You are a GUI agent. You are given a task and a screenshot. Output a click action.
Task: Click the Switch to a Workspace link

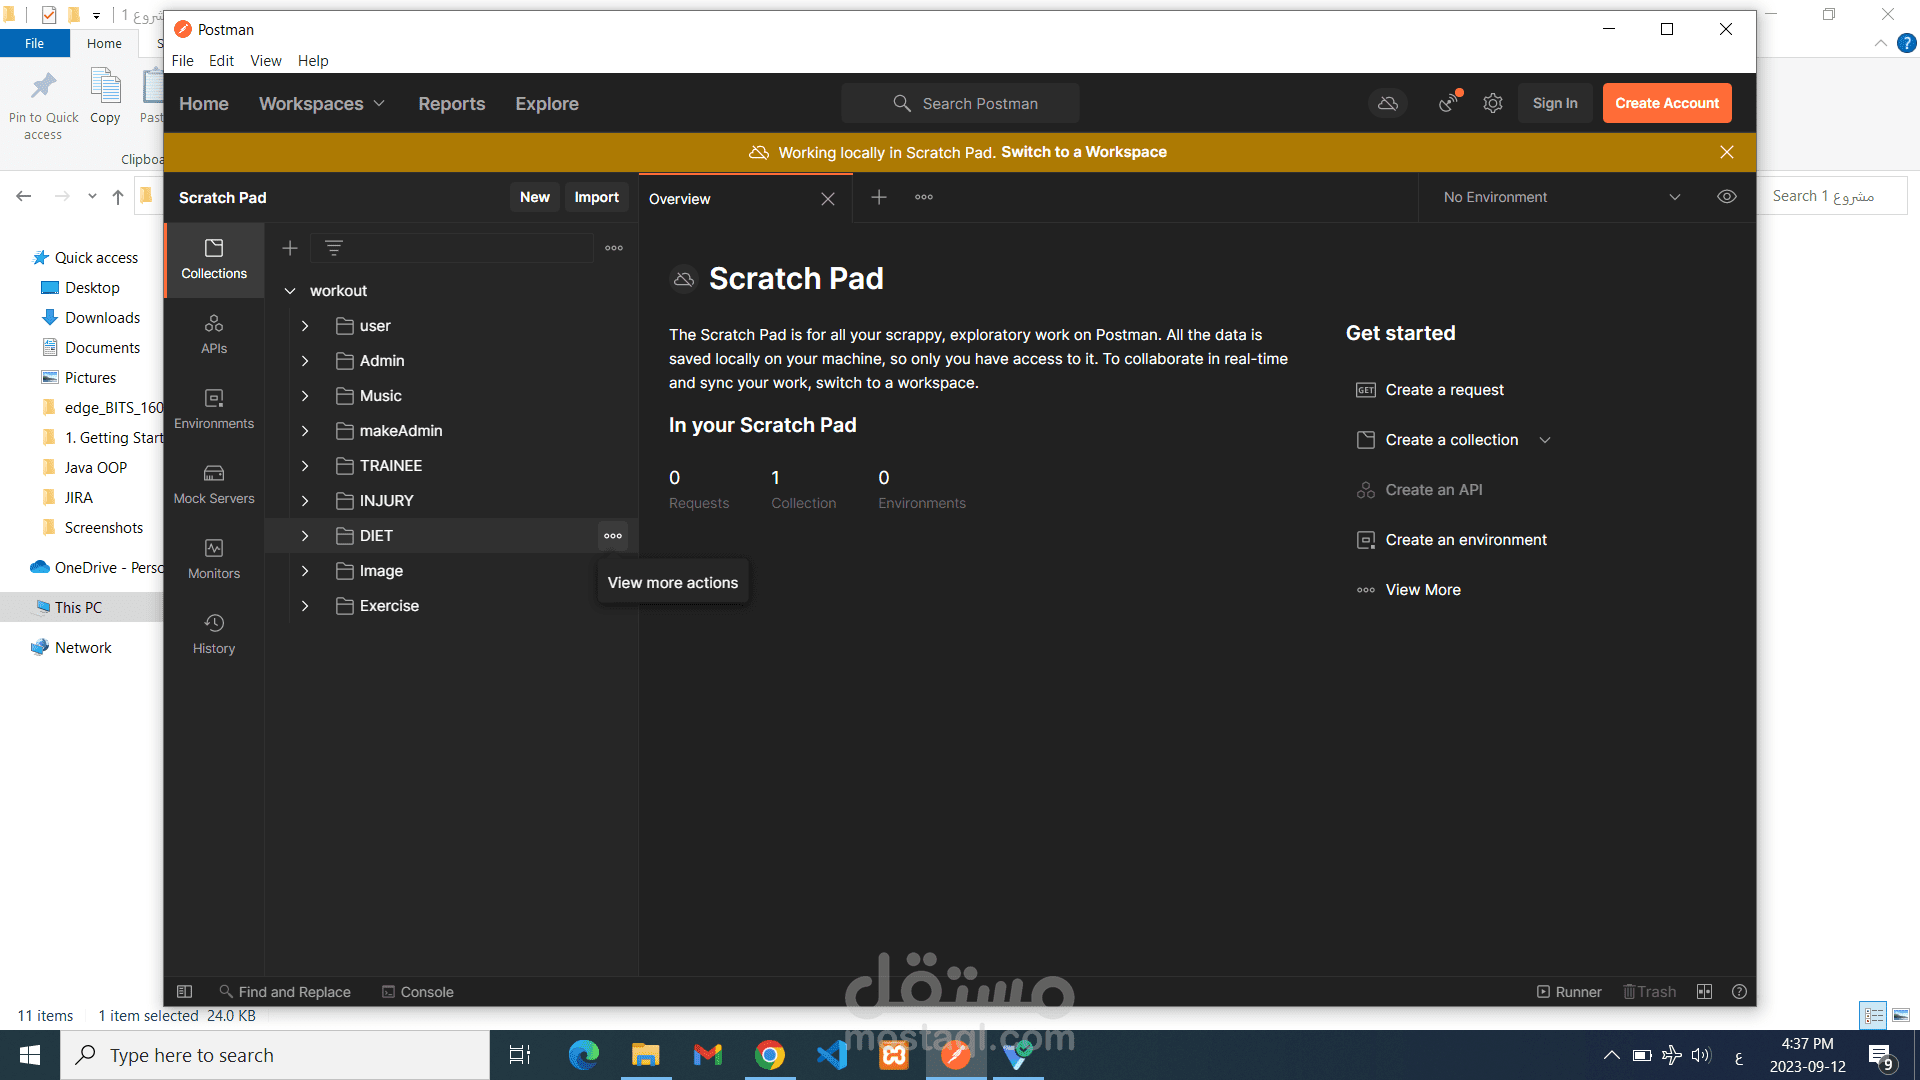coord(1084,152)
